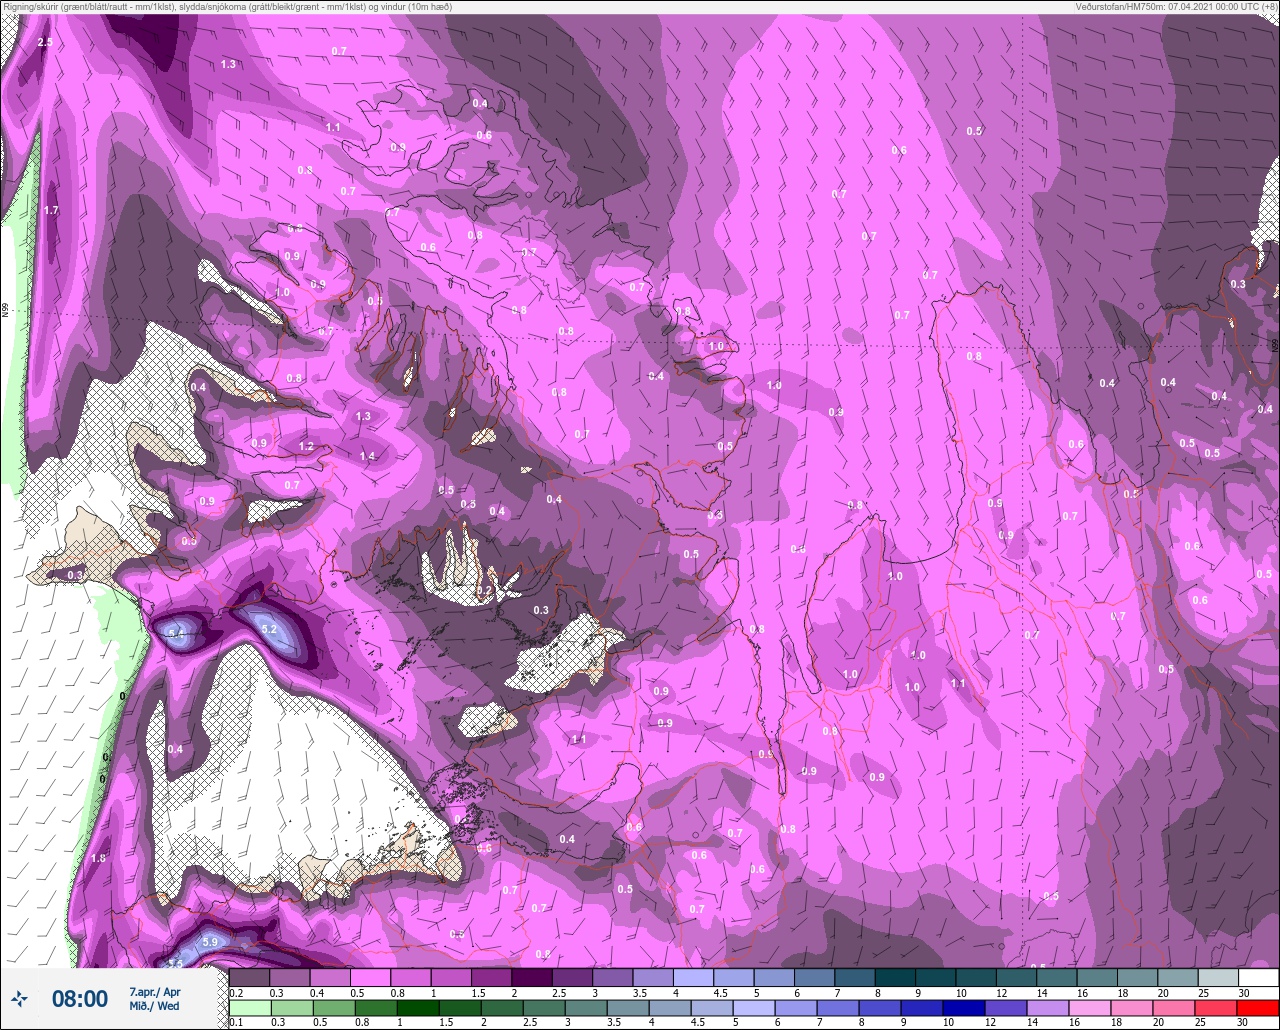Click the 08:00 forecast time label

click(x=80, y=998)
